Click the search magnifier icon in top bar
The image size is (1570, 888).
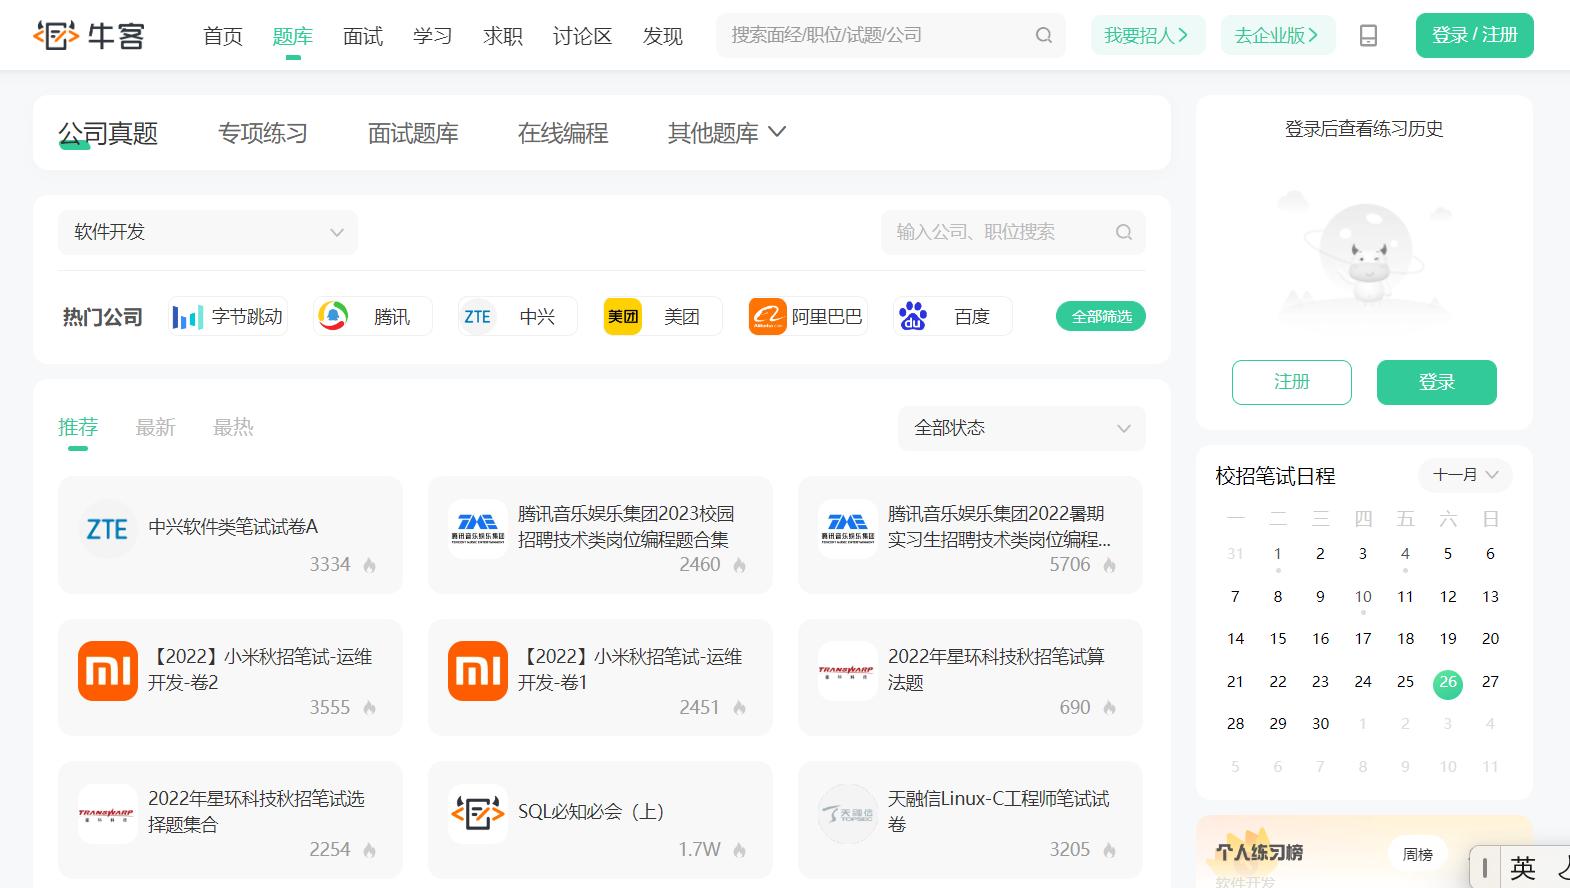pos(1044,35)
